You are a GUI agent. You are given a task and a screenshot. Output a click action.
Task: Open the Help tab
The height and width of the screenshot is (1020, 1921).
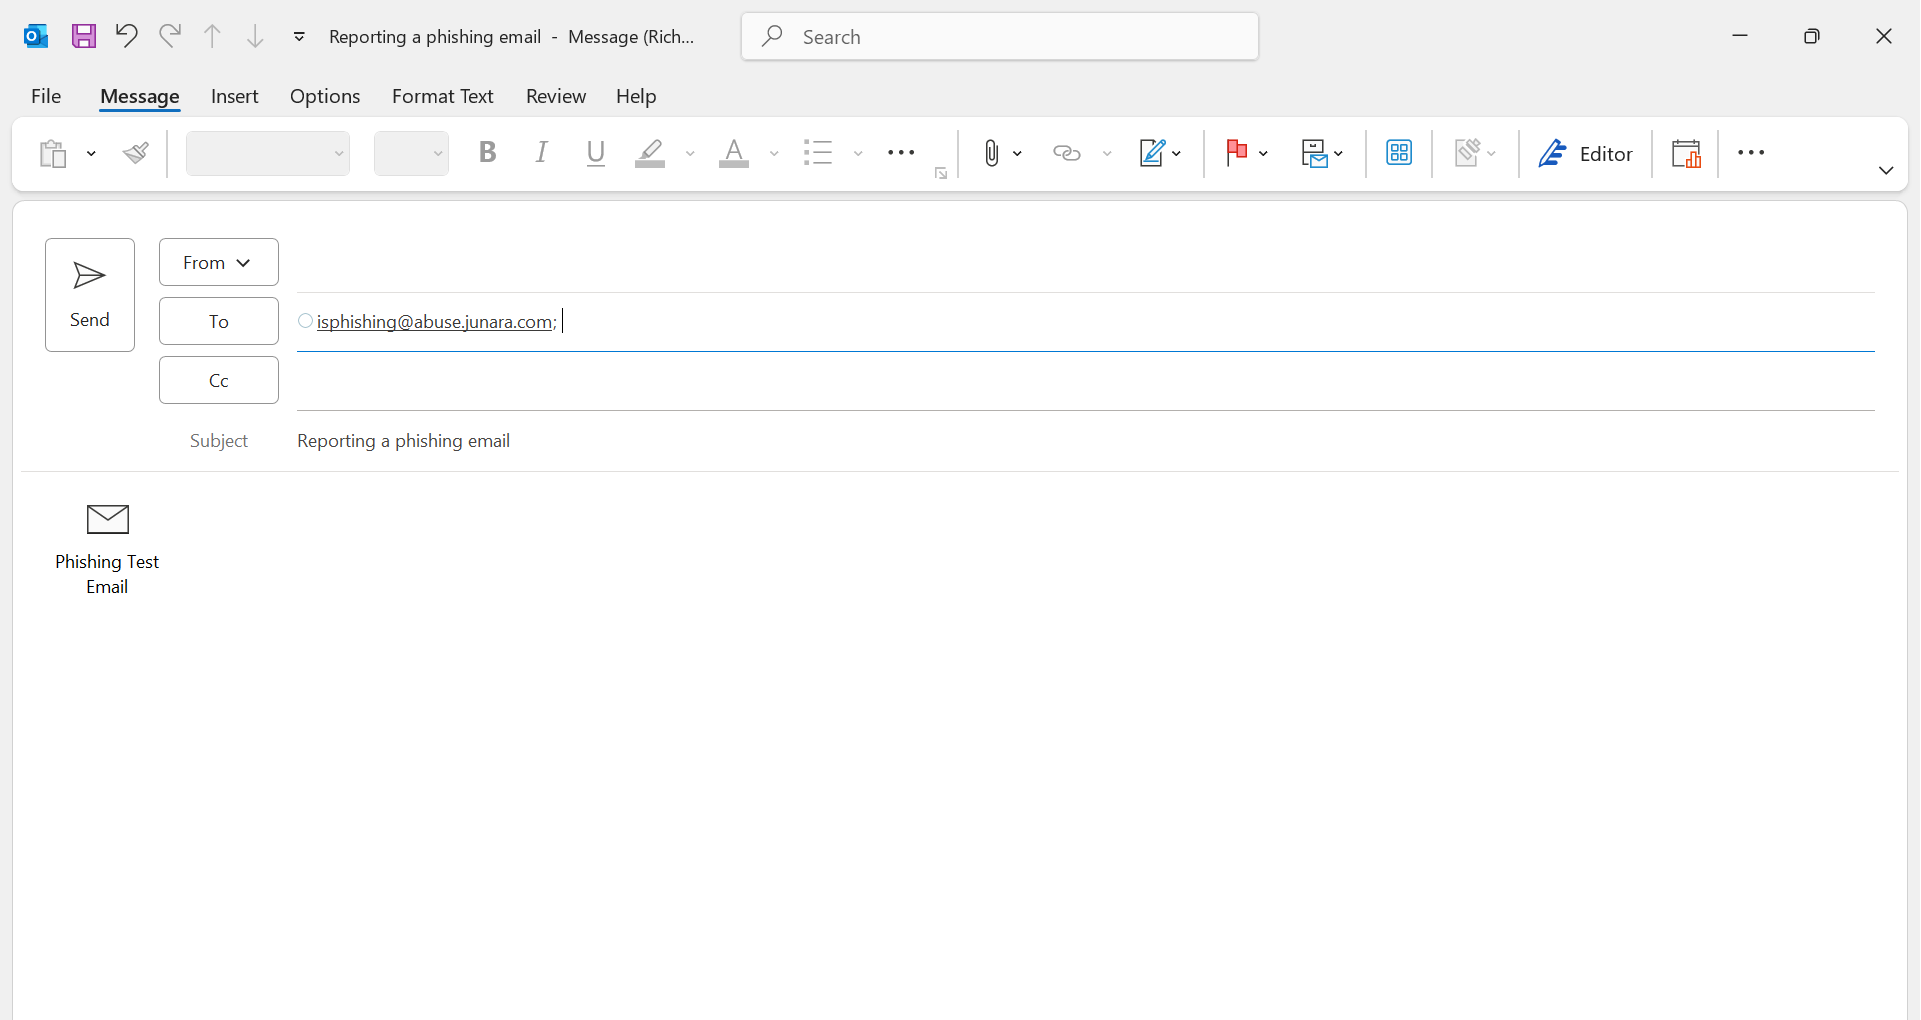coord(636,96)
